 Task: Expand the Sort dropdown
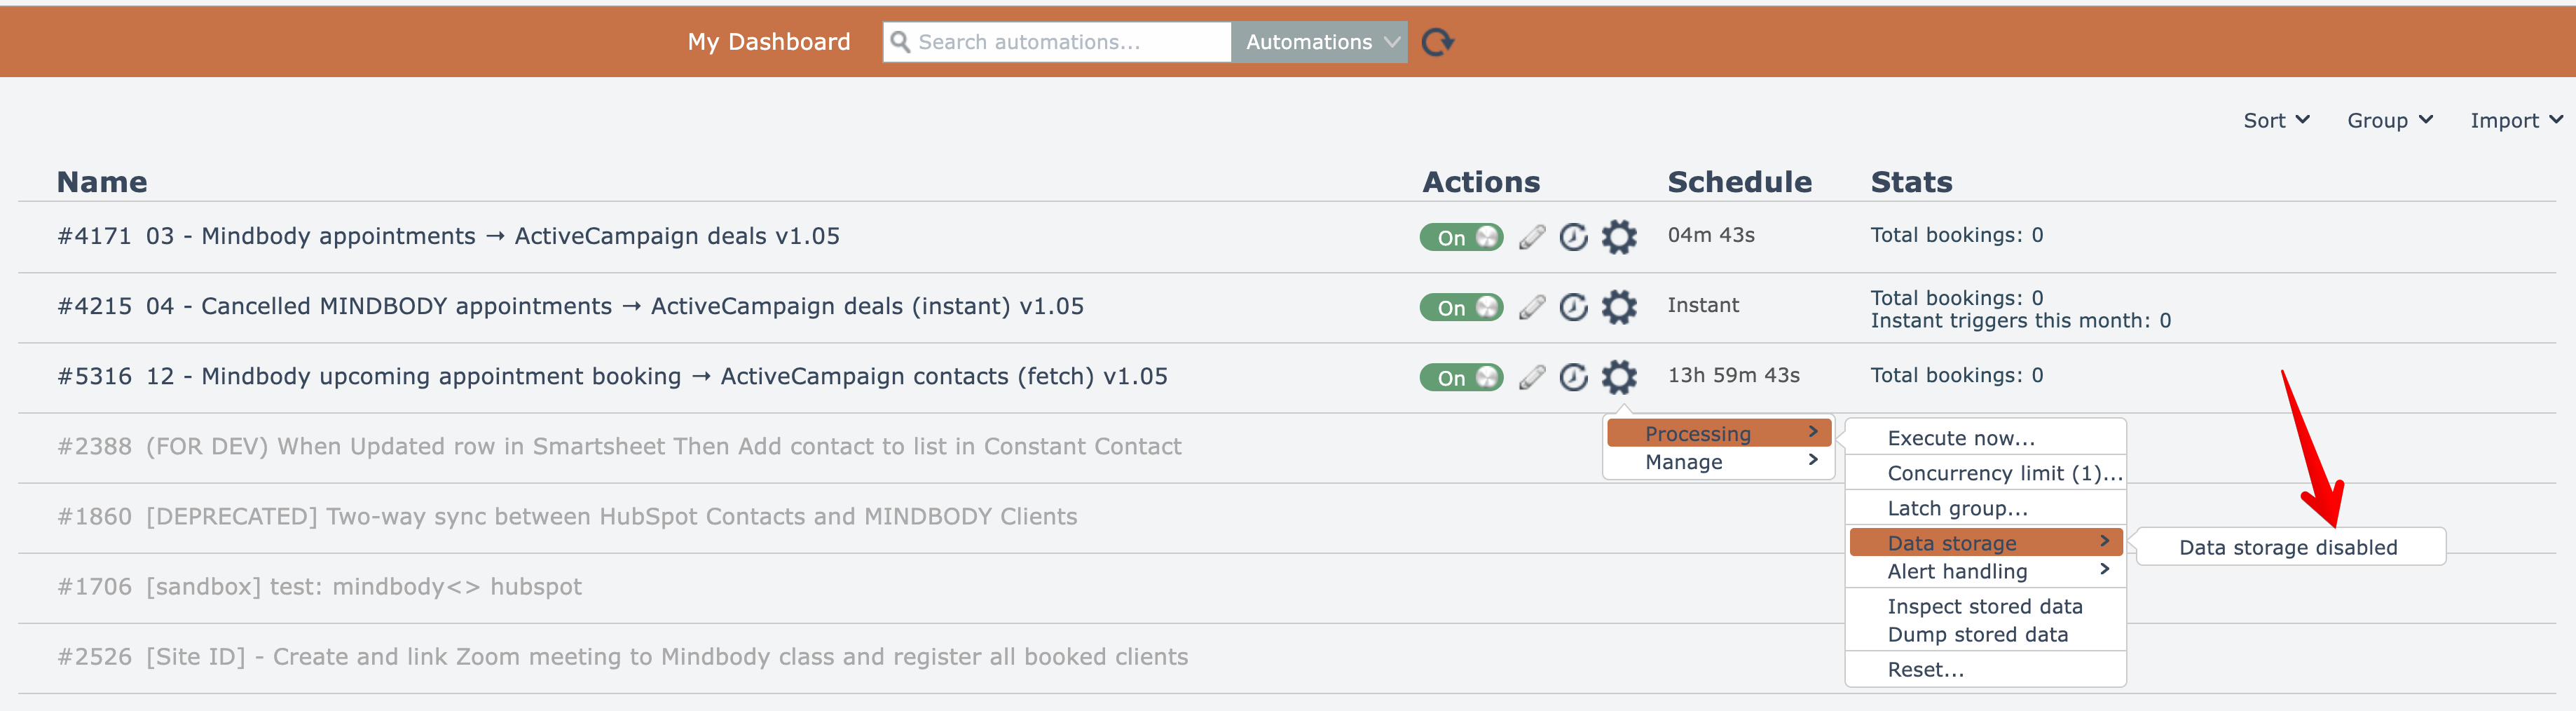(2275, 120)
